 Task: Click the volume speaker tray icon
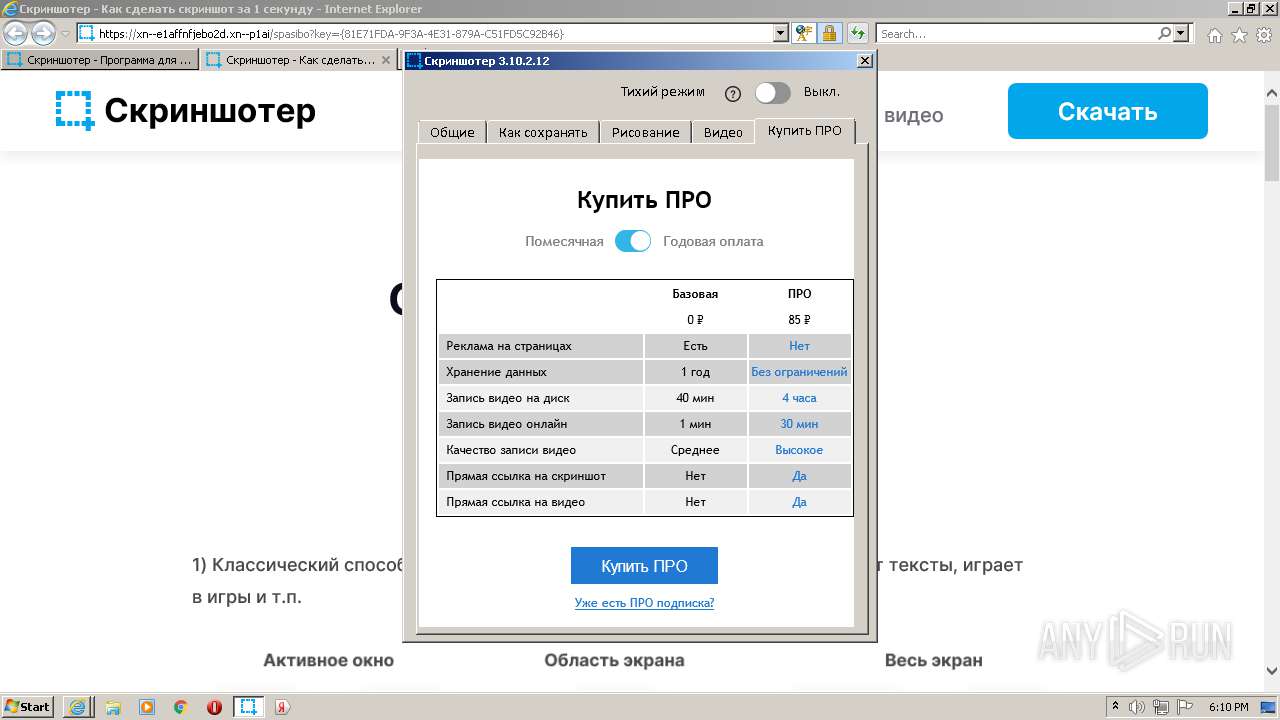tap(1135, 707)
